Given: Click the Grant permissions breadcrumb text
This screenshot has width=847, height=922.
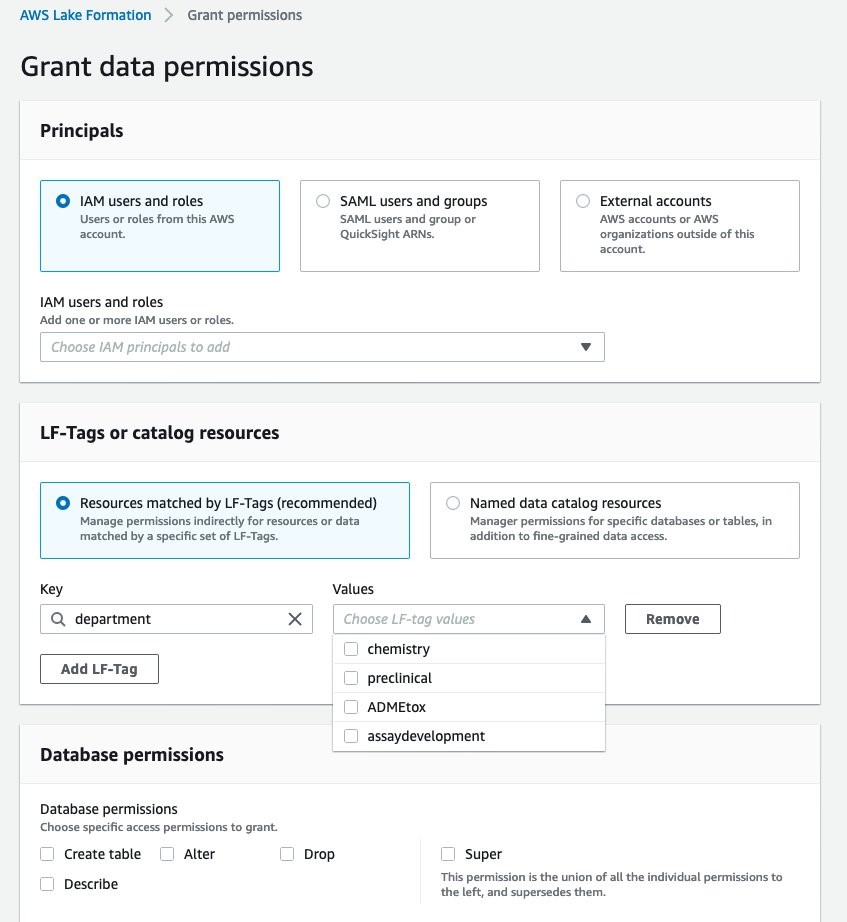Looking at the screenshot, I should click(245, 15).
